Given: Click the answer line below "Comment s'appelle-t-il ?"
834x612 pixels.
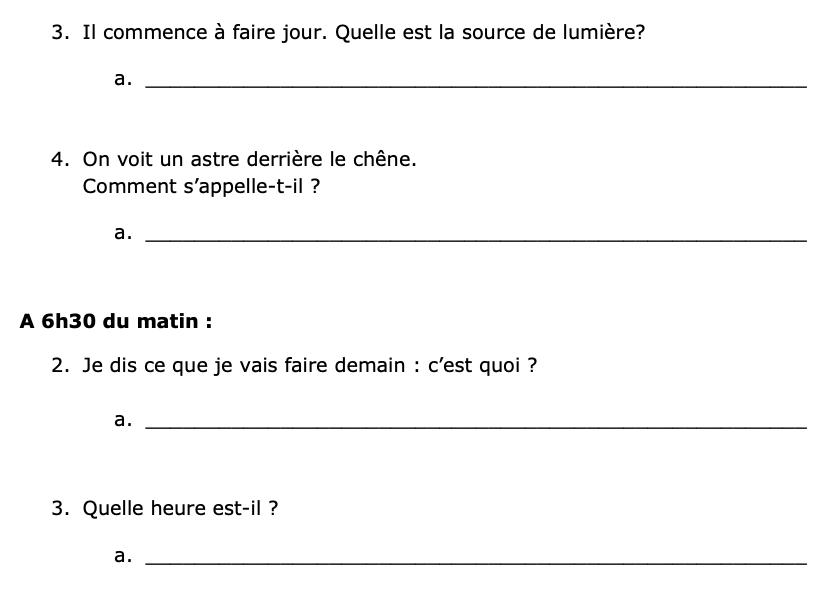Looking at the screenshot, I should coord(475,239).
